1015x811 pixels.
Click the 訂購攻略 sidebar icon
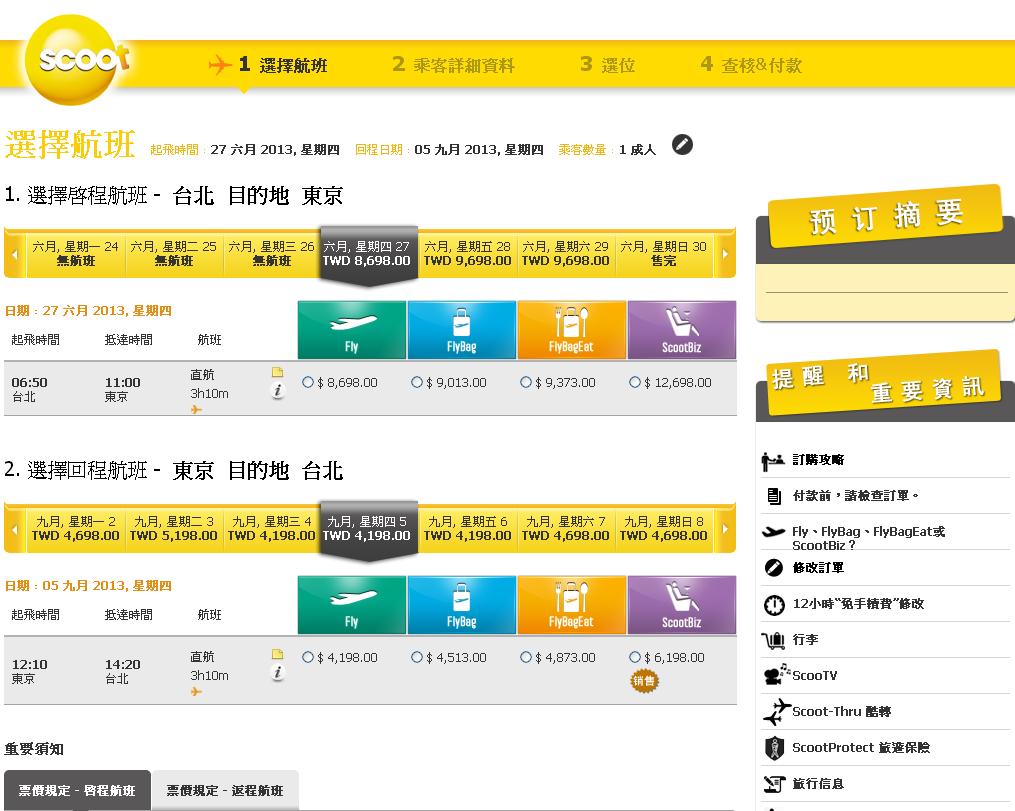coord(773,461)
